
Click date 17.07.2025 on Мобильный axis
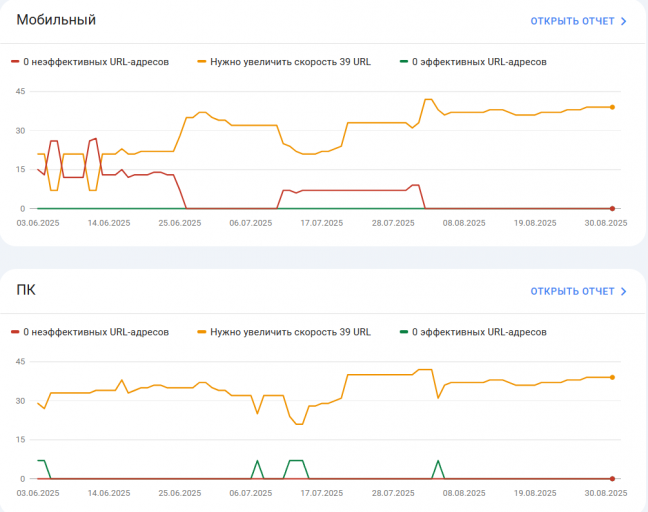322,223
